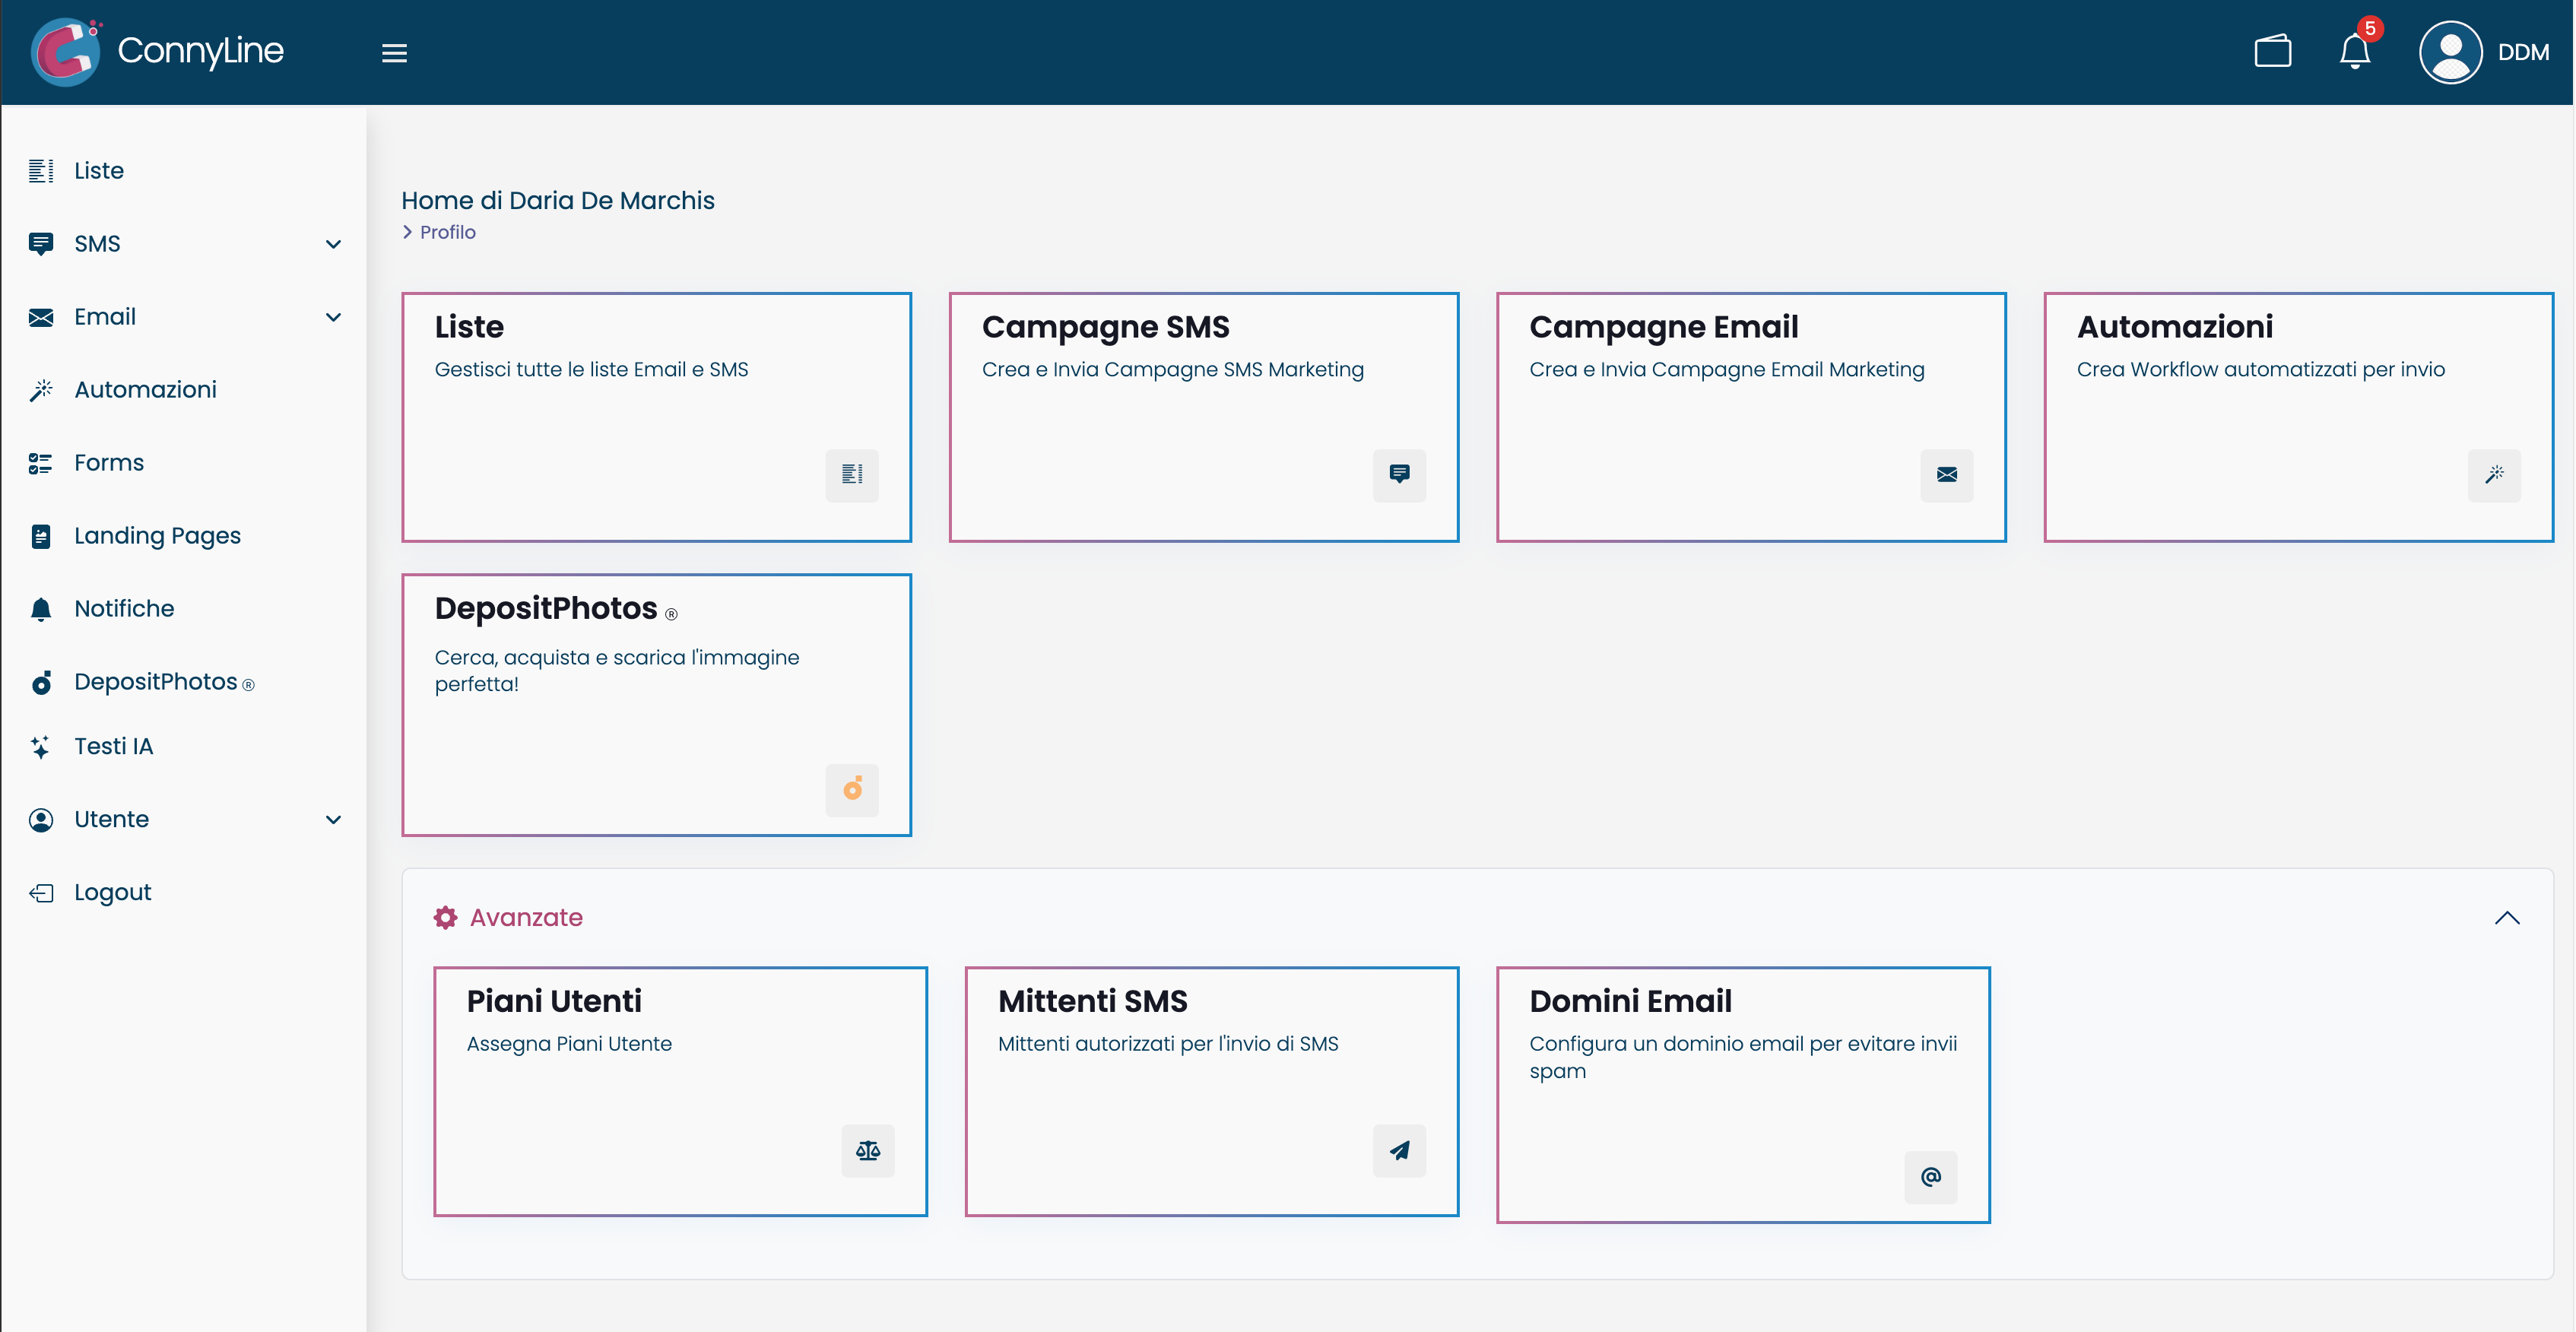Open the notifications bell with 5 alerts
This screenshot has width=2576, height=1332.
point(2355,52)
